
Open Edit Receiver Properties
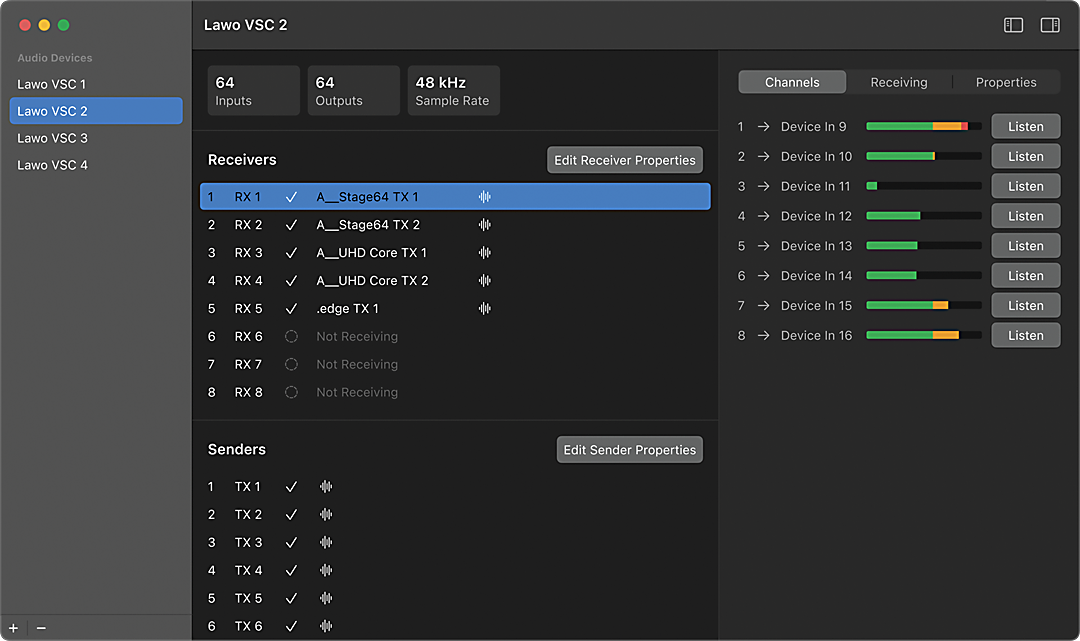tap(625, 160)
